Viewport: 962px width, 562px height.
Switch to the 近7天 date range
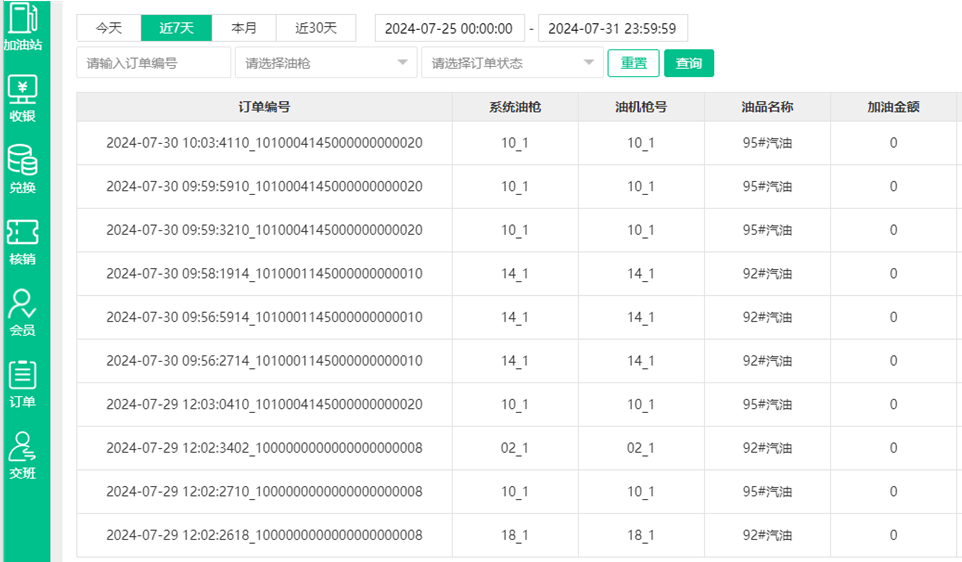(x=176, y=28)
